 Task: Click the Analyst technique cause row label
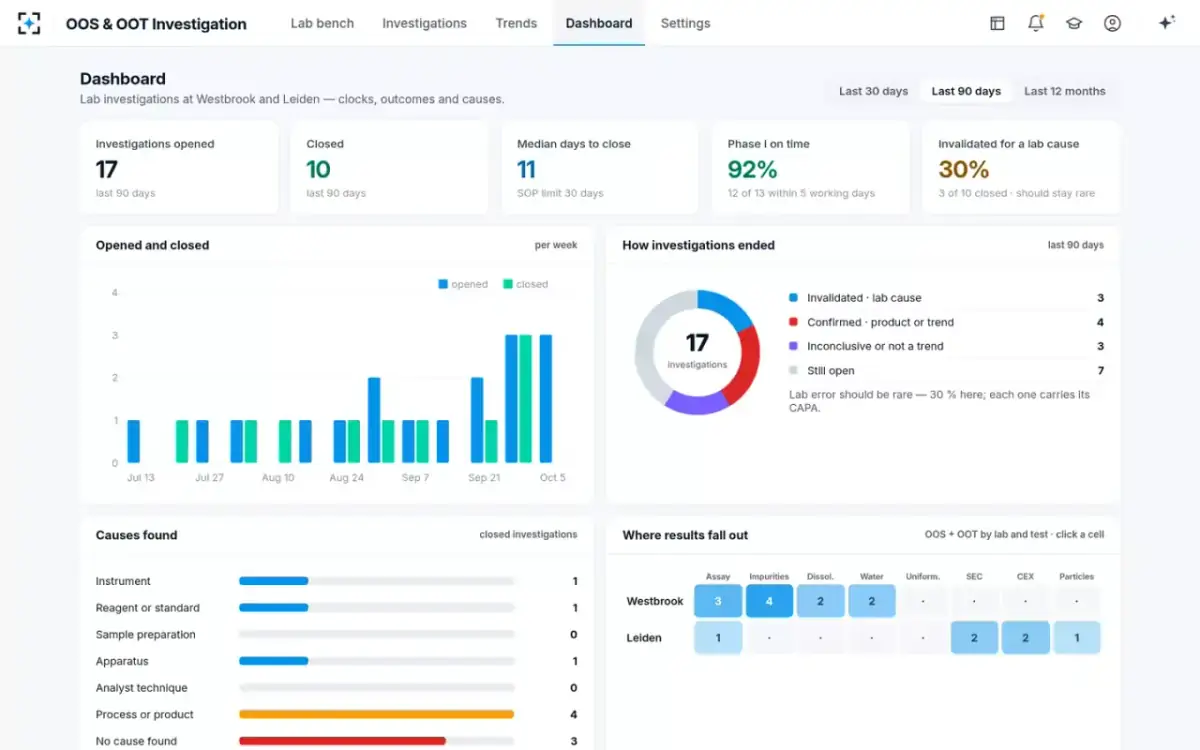pos(142,688)
